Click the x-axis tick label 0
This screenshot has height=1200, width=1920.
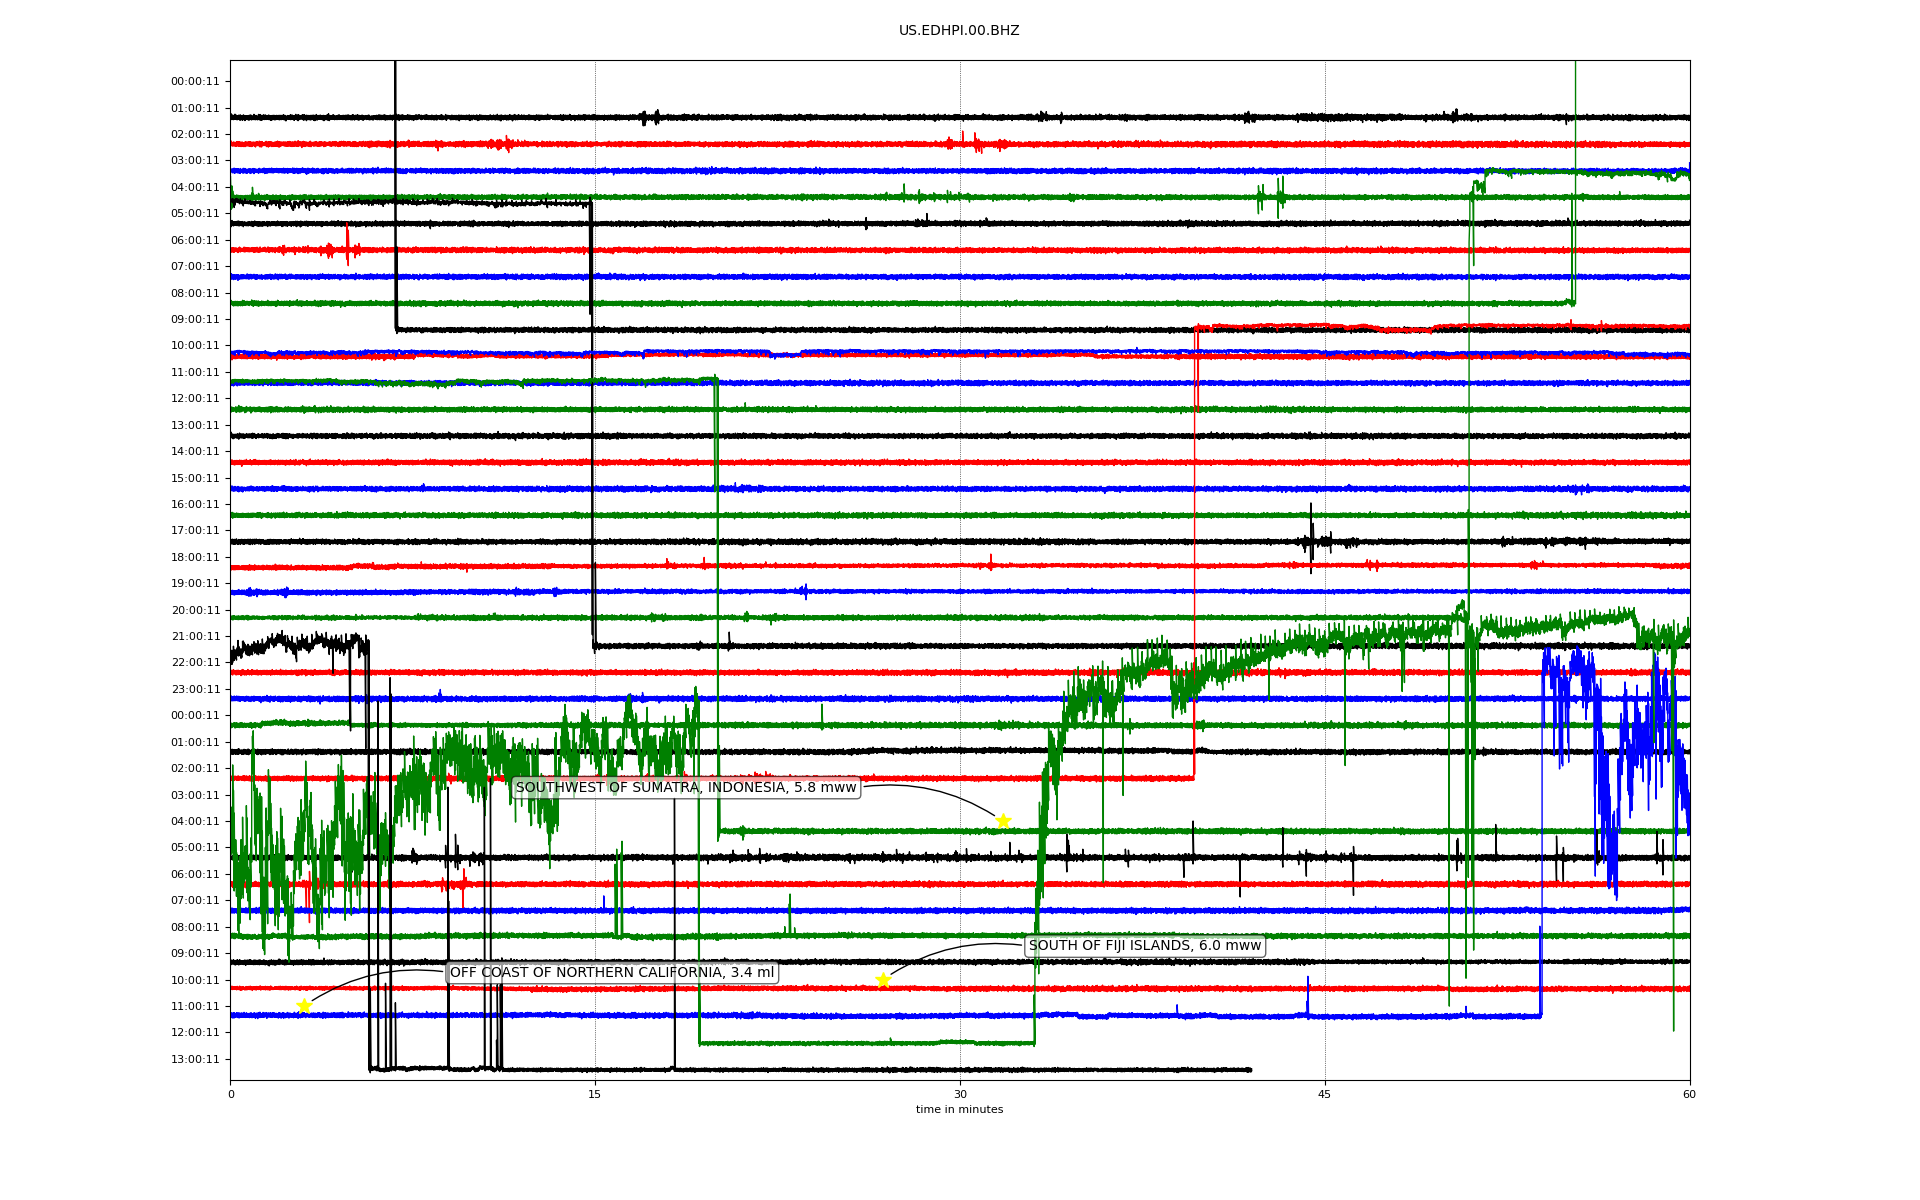tap(231, 1095)
